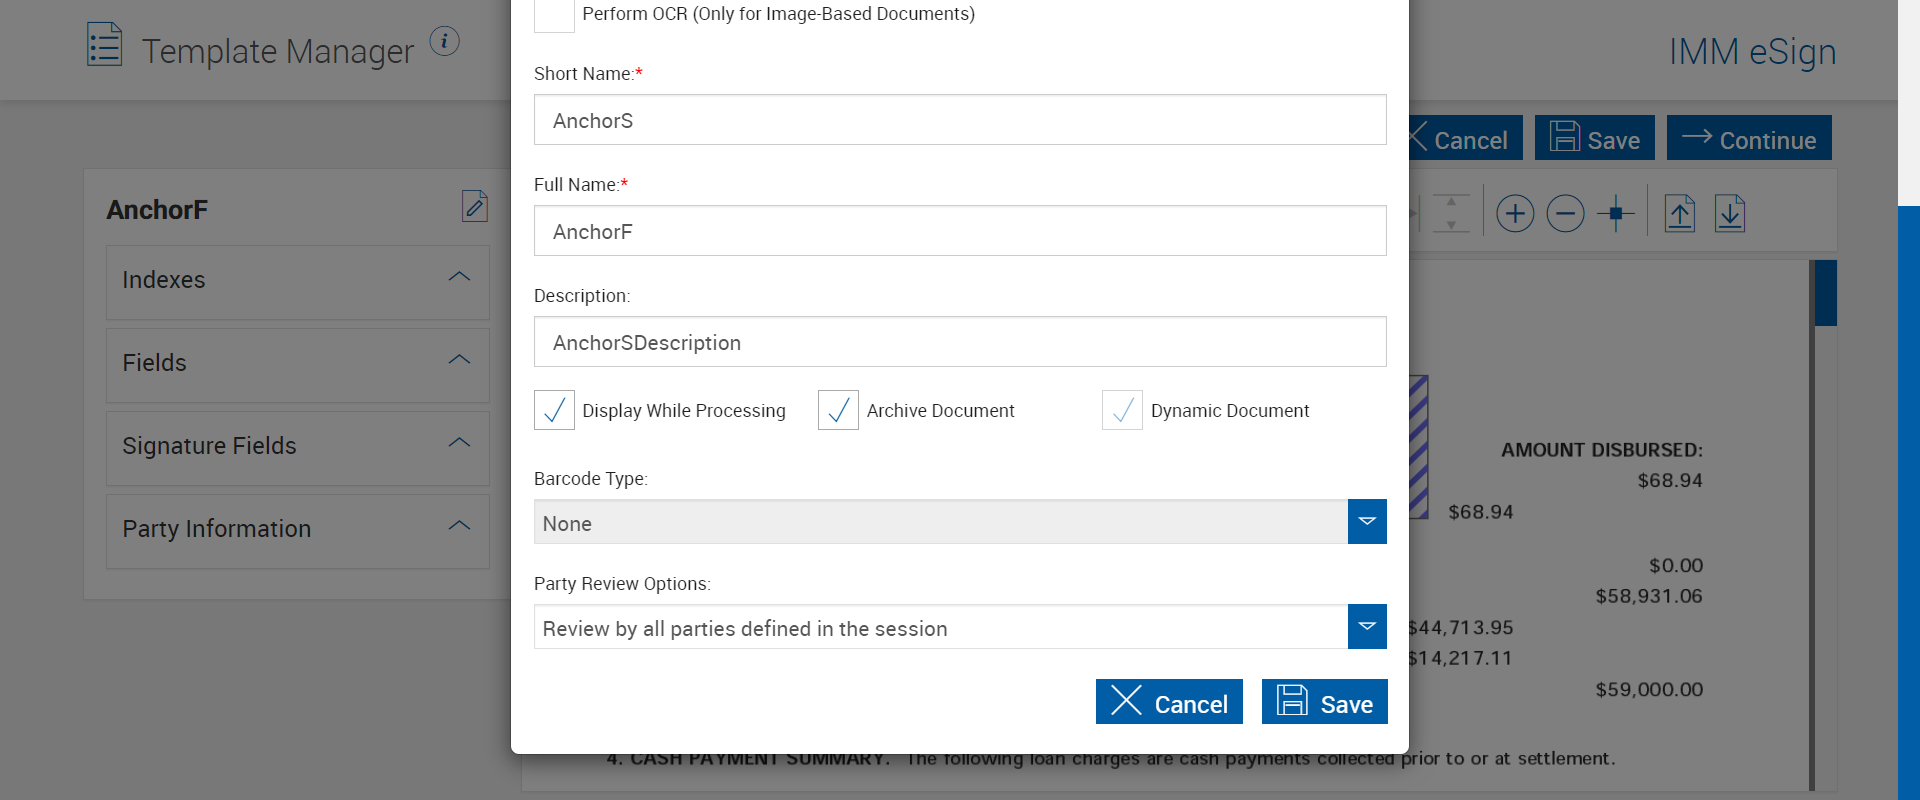This screenshot has width=1920, height=800.
Task: Open the Party Review Options dropdown
Action: pos(1366,627)
